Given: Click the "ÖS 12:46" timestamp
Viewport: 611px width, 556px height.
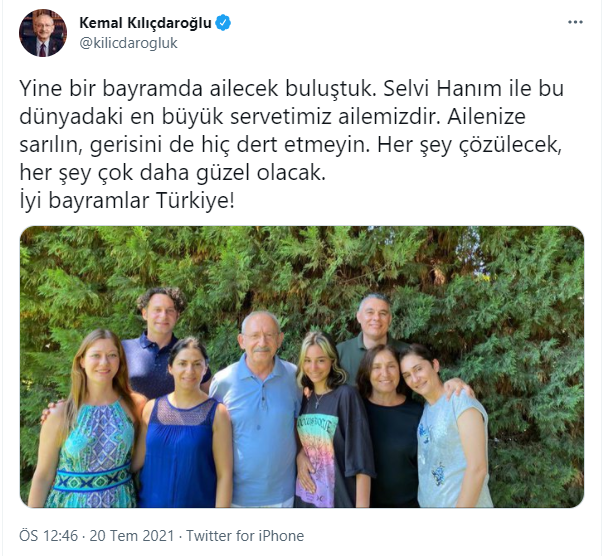Looking at the screenshot, I should 49,536.
